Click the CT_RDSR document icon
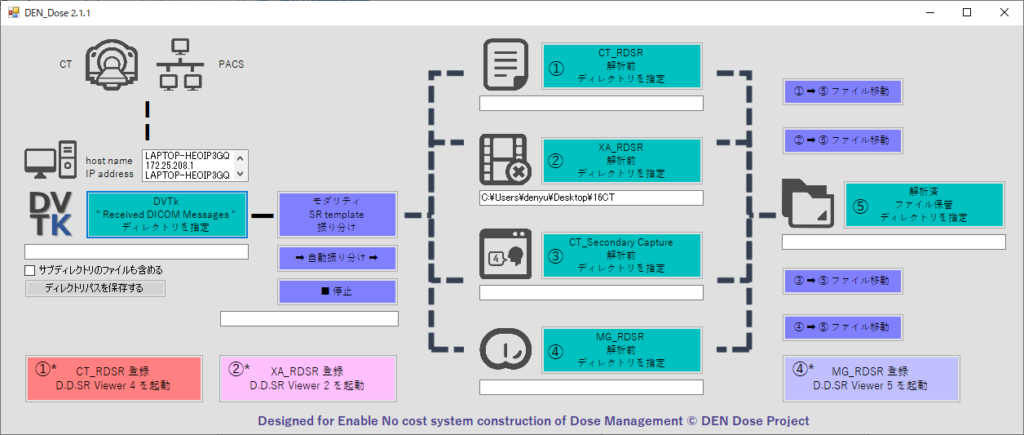 (x=507, y=66)
